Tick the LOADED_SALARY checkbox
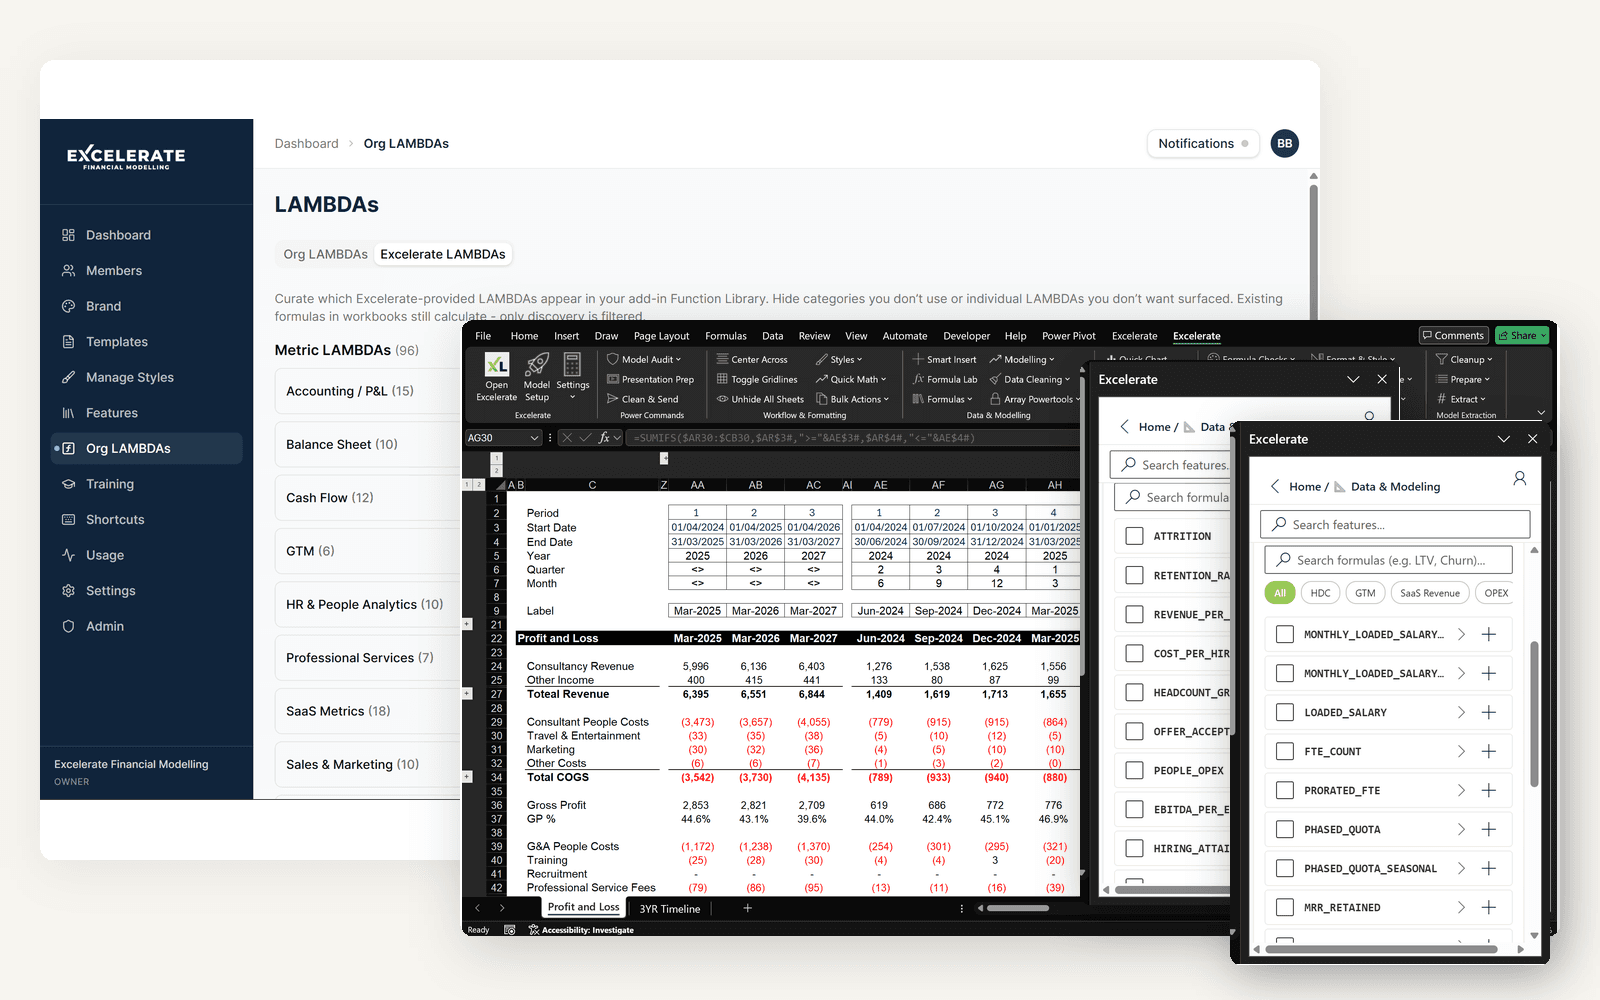Viewport: 1600px width, 1000px height. click(x=1285, y=712)
